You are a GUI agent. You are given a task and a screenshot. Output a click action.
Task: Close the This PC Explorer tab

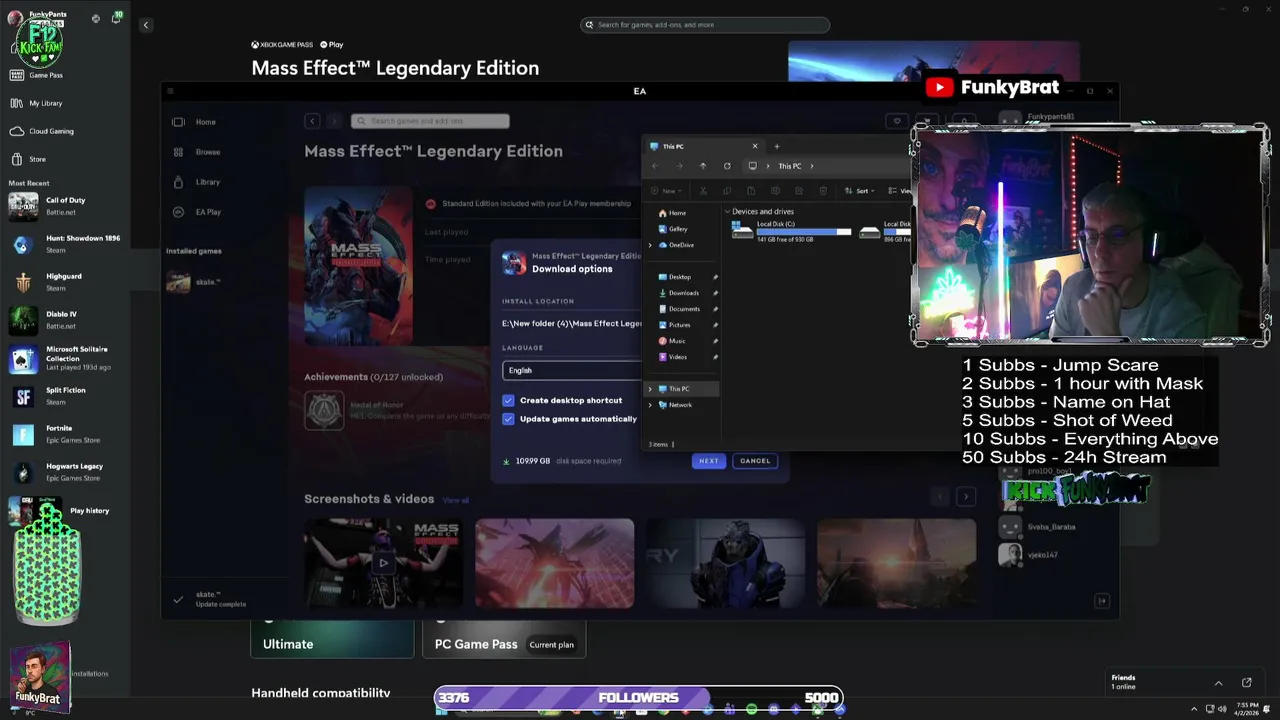tap(755, 146)
